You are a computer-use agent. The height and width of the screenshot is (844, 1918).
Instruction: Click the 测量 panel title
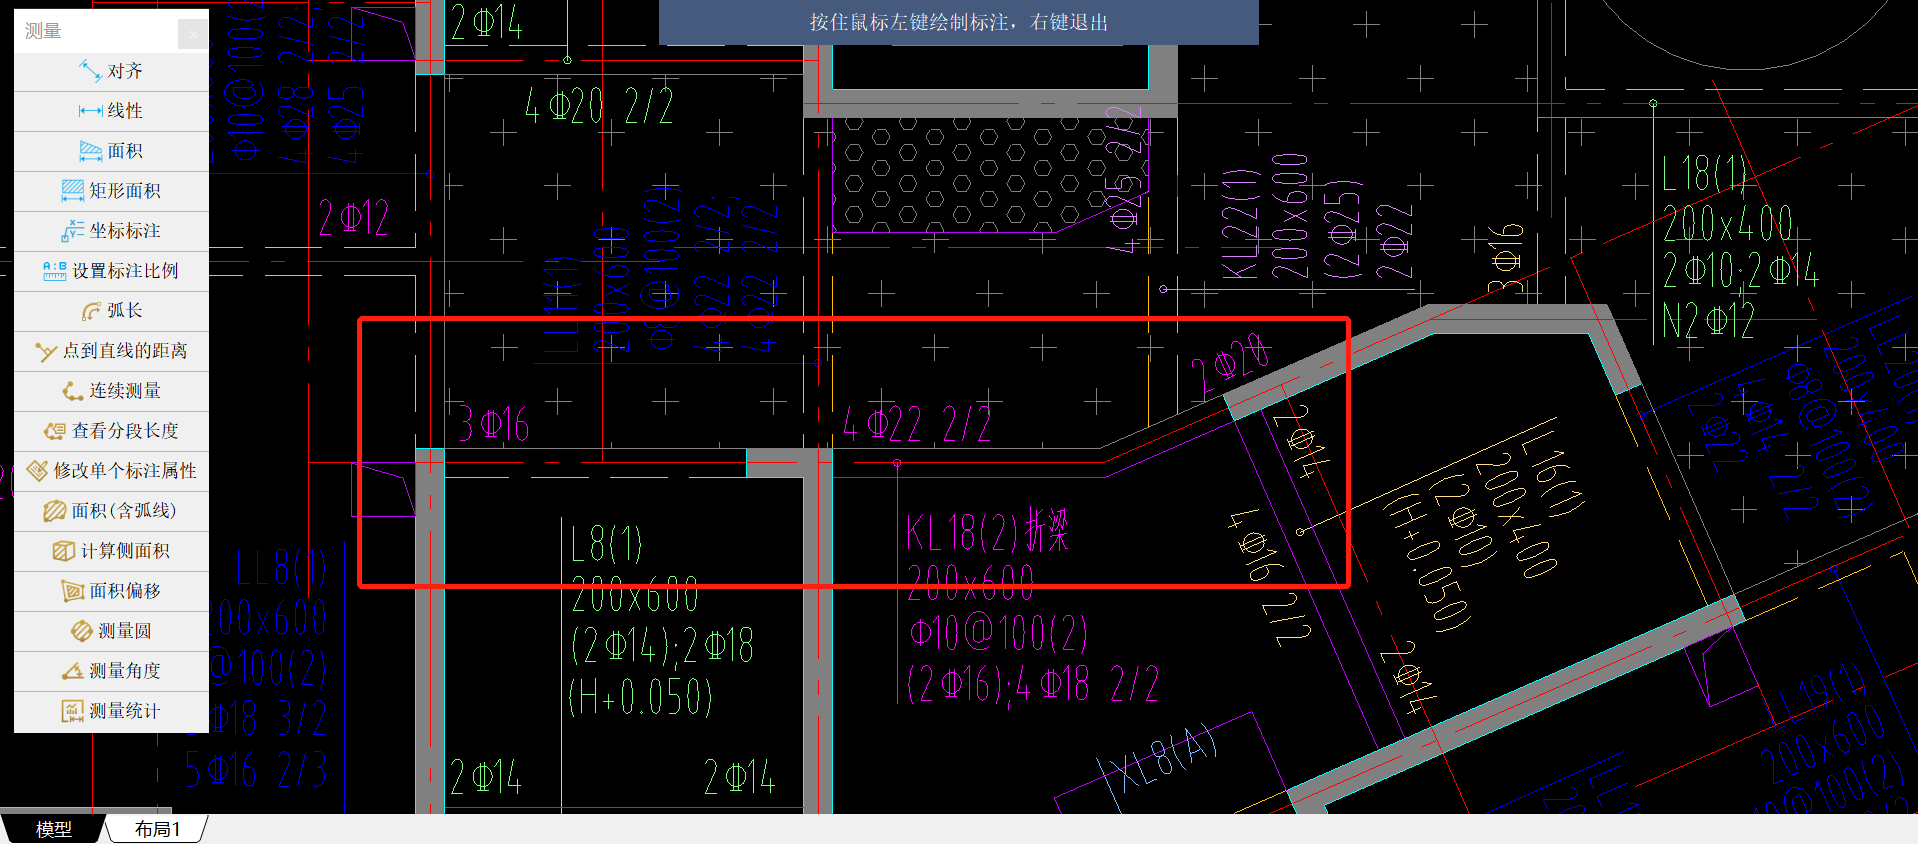43,31
